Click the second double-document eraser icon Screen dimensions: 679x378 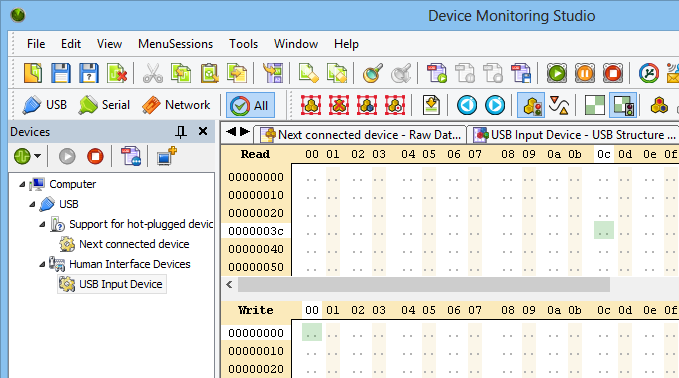click(x=337, y=73)
